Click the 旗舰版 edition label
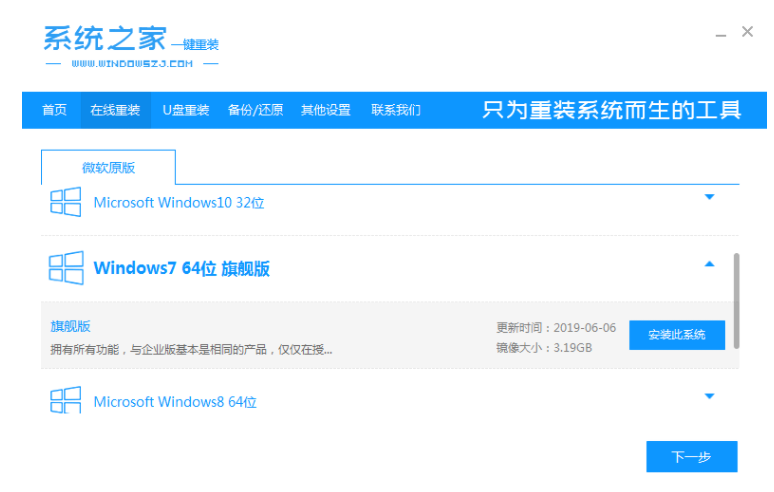 71,326
